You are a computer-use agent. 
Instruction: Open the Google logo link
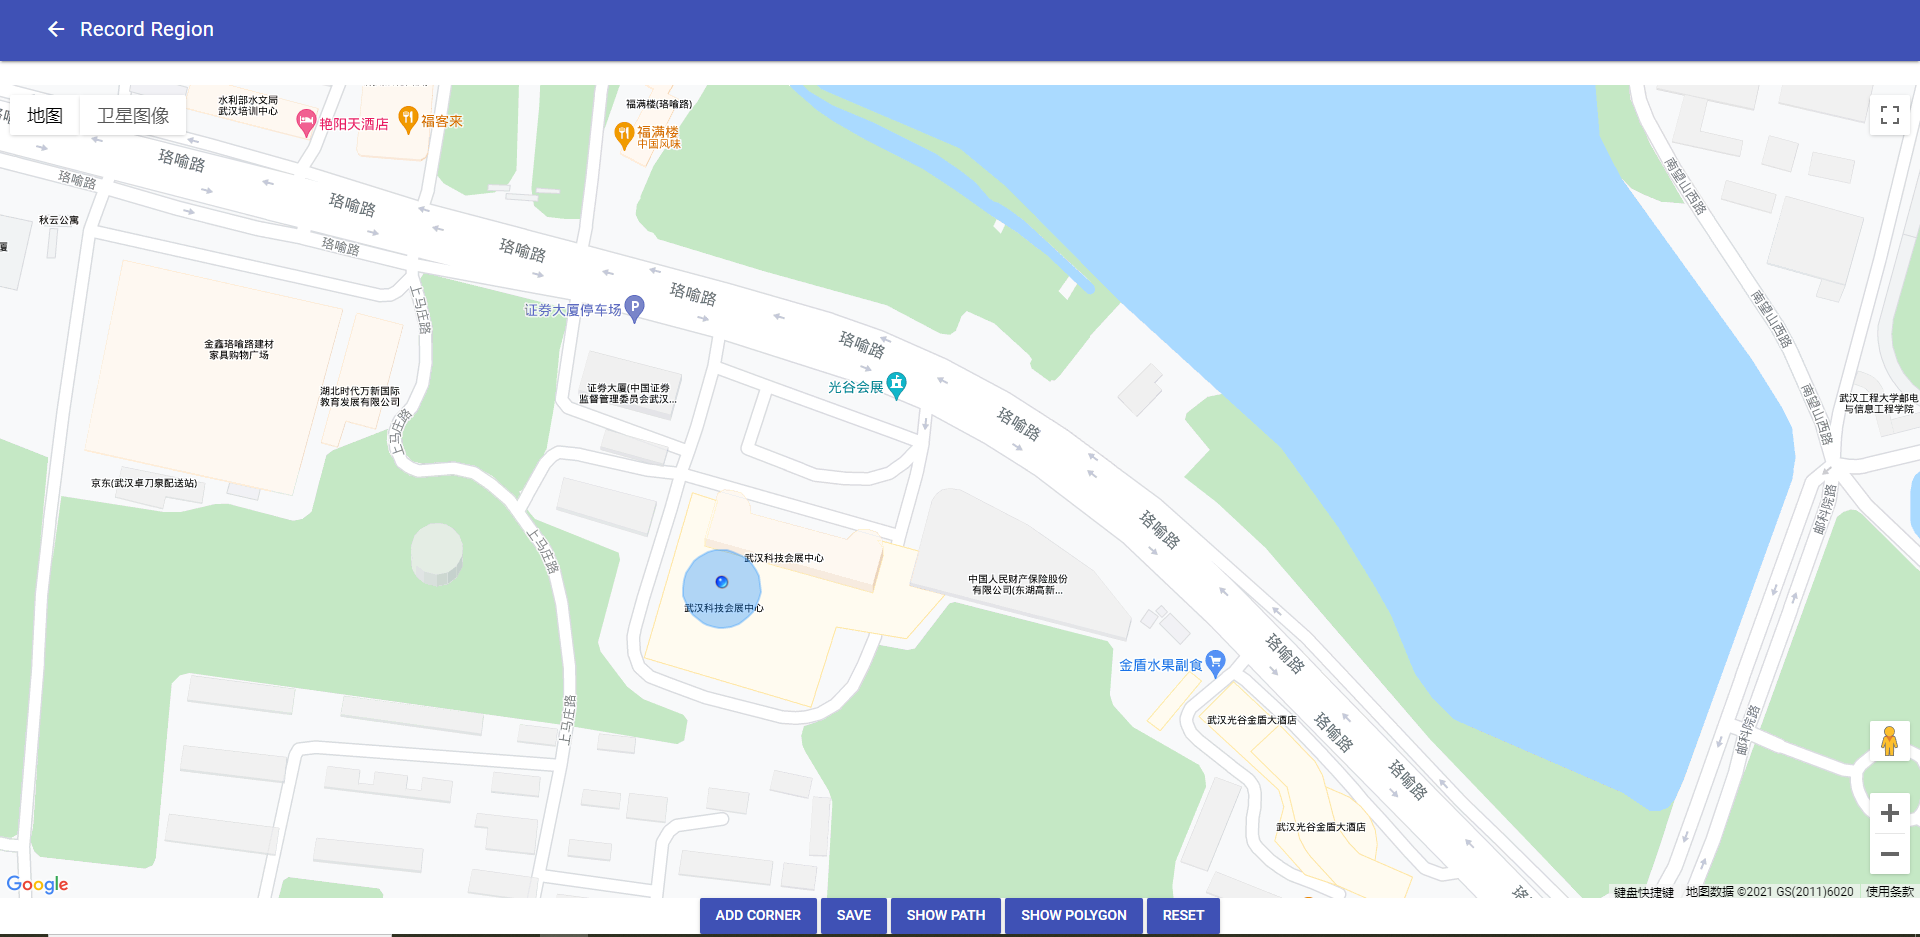[38, 884]
